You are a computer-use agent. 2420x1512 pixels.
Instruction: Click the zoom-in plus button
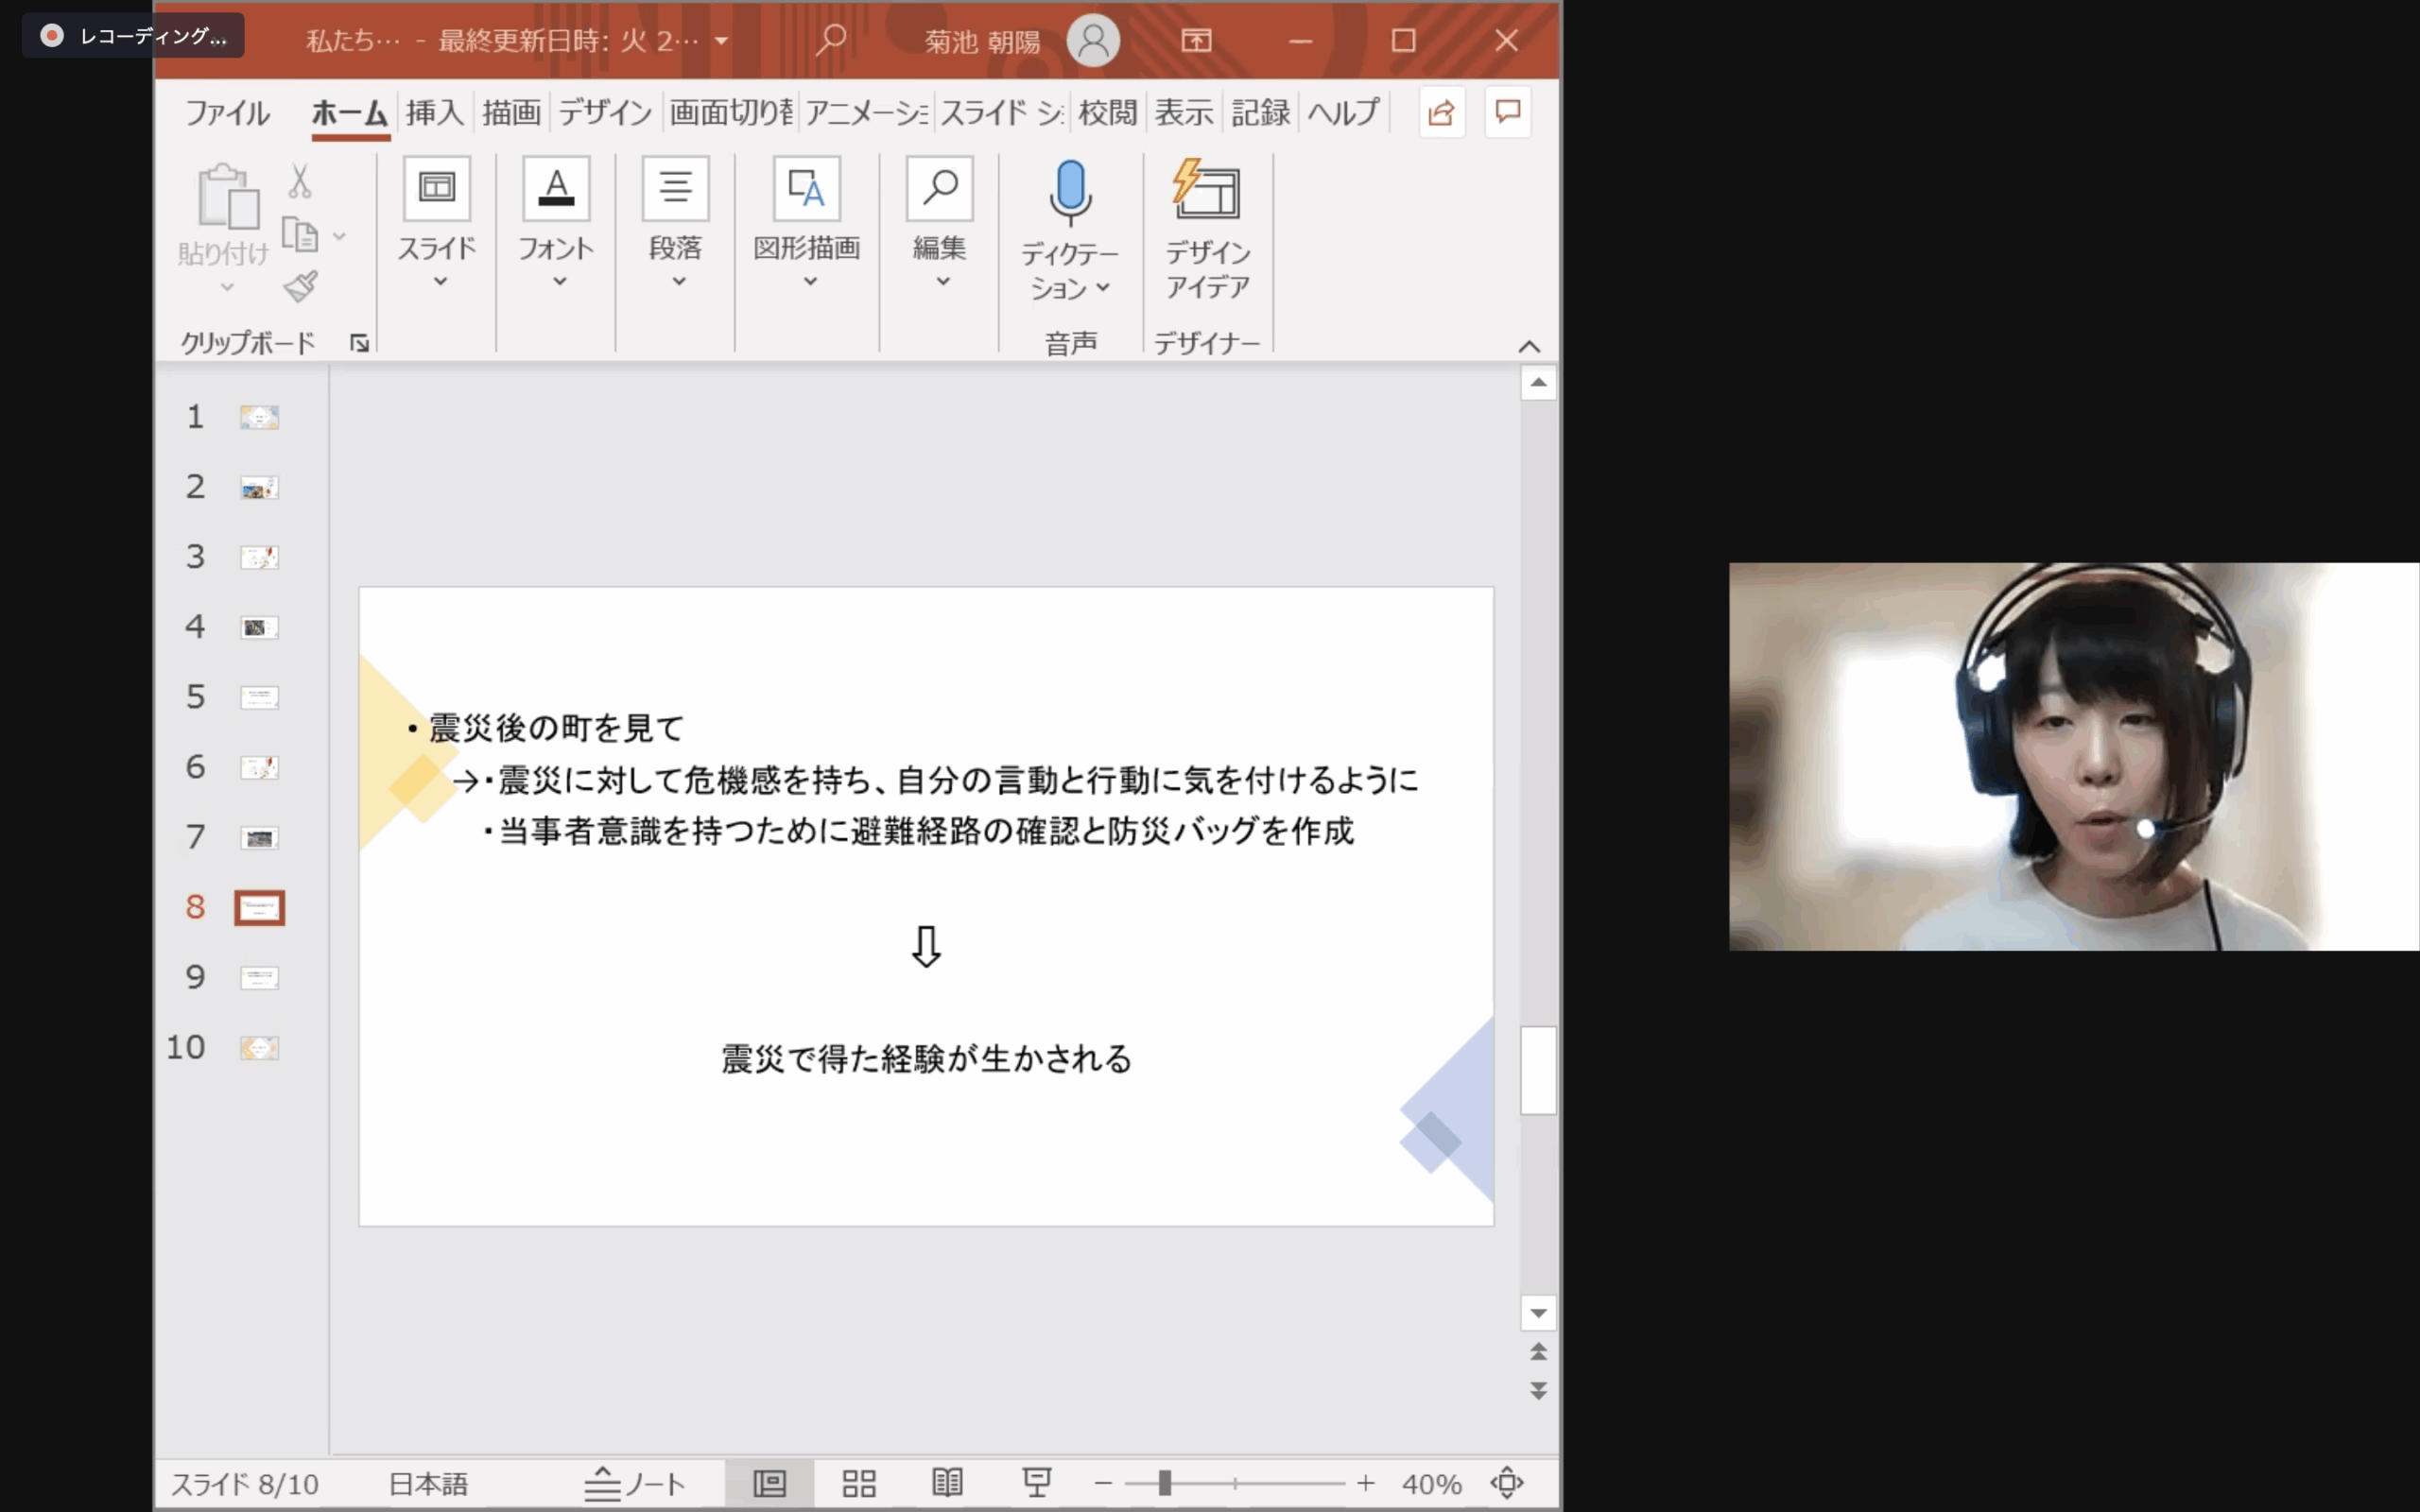pyautogui.click(x=1365, y=1483)
